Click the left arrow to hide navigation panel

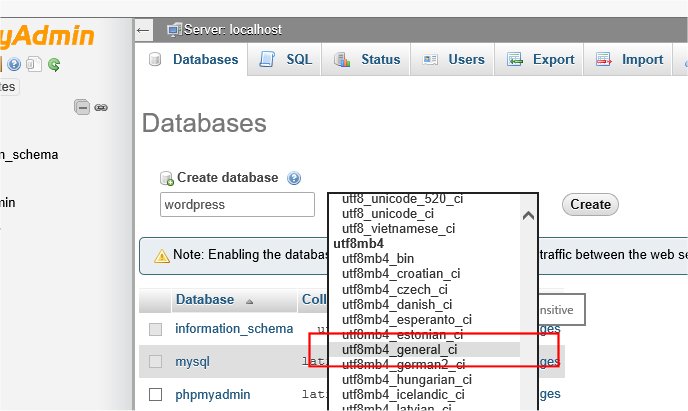(143, 30)
